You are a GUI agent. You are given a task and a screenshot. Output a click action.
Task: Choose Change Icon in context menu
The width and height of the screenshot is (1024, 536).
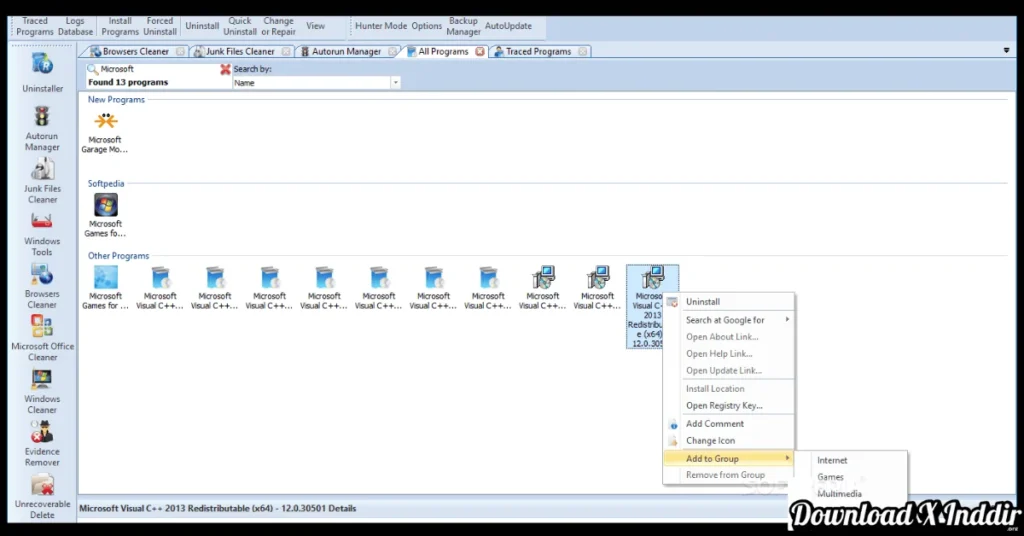(729, 441)
